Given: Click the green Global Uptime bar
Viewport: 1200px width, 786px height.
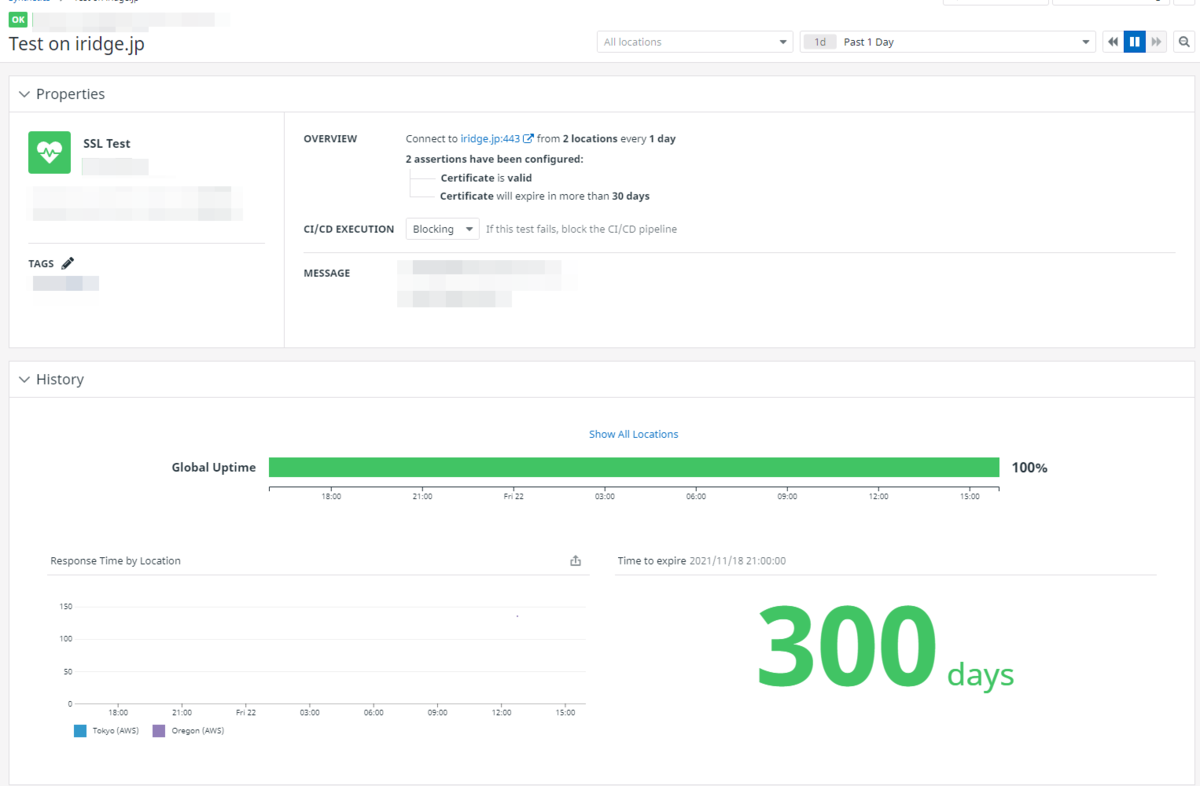Looking at the screenshot, I should point(634,467).
